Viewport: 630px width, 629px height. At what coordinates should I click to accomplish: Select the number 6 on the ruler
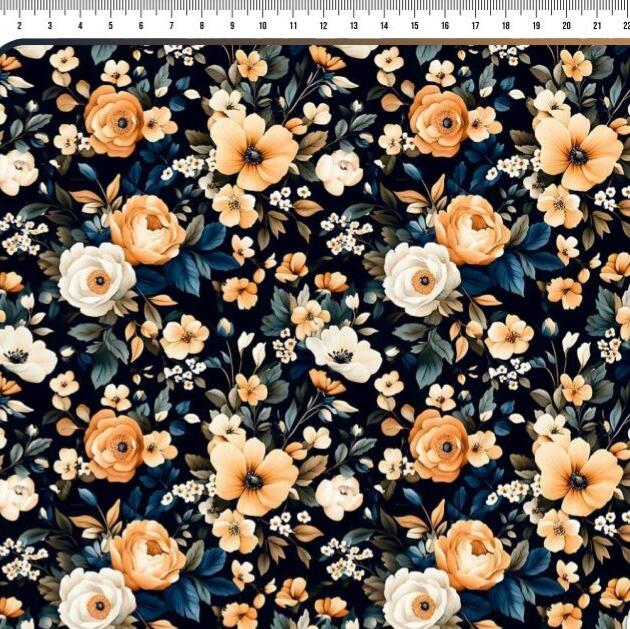click(141, 26)
